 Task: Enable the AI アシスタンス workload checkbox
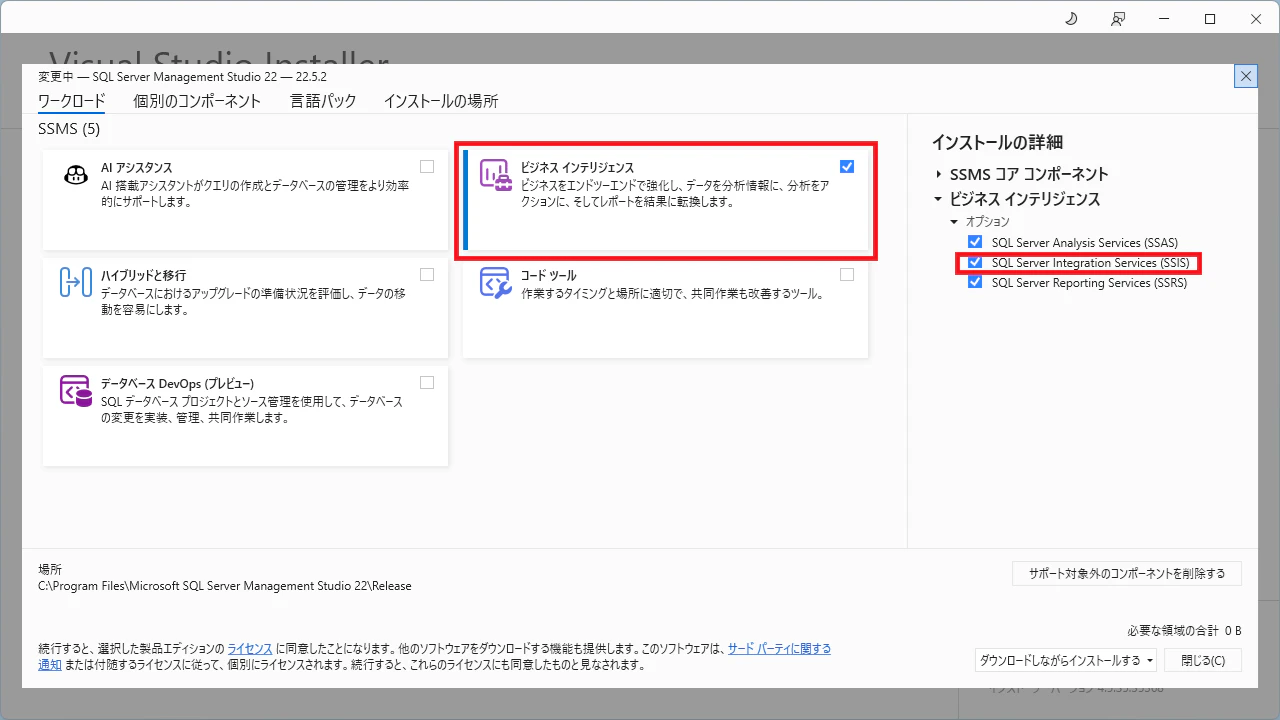tap(427, 167)
